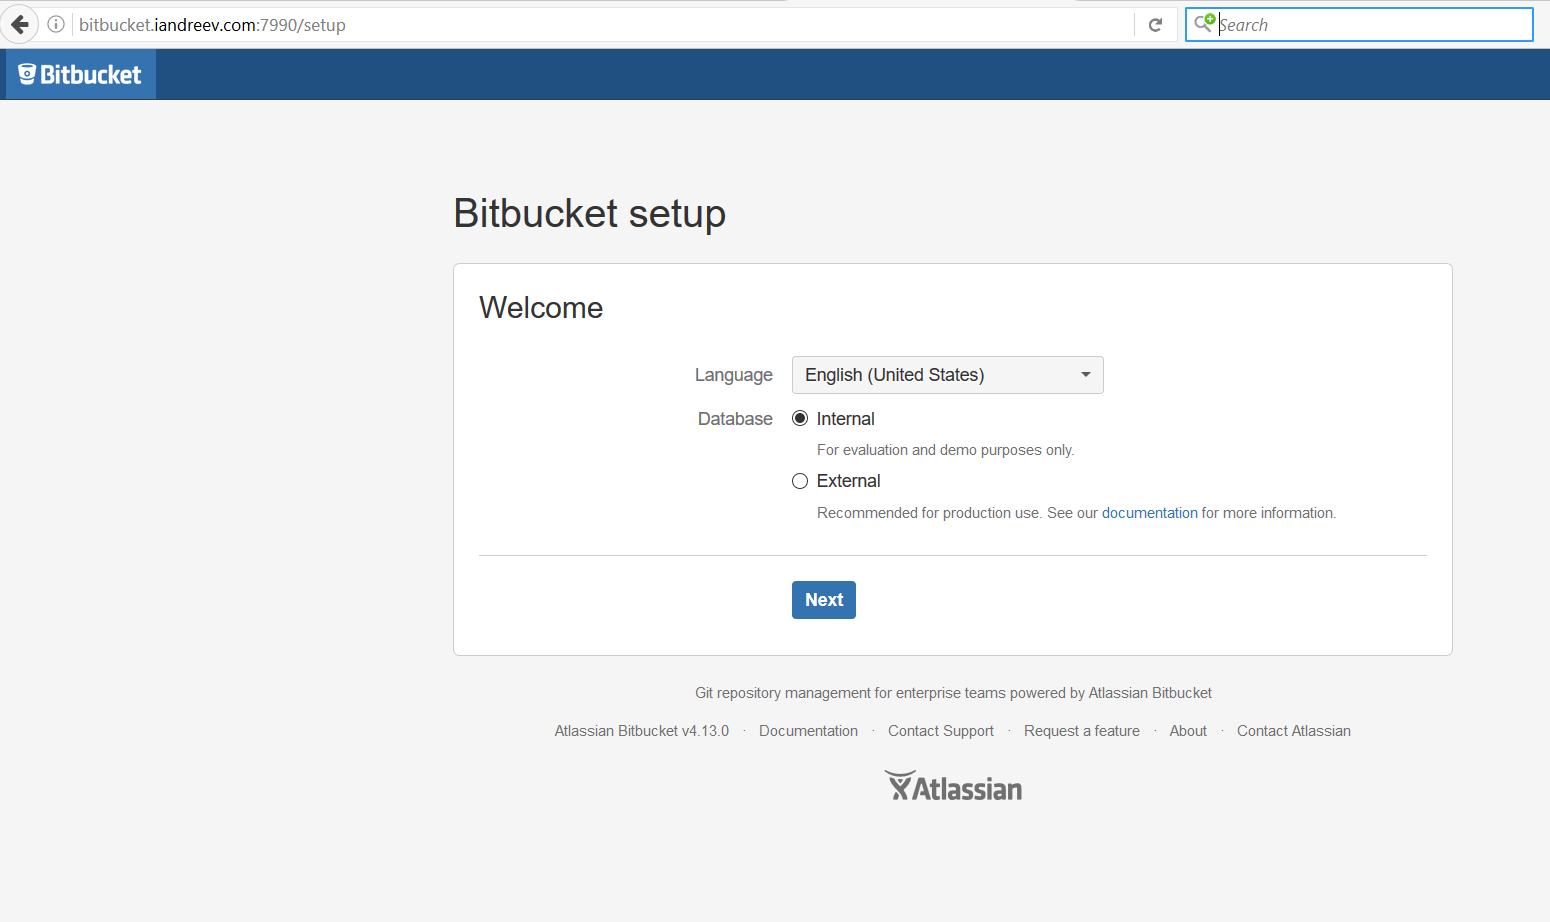Open the Contact Atlassian footer link
The height and width of the screenshot is (922, 1550).
1294,731
